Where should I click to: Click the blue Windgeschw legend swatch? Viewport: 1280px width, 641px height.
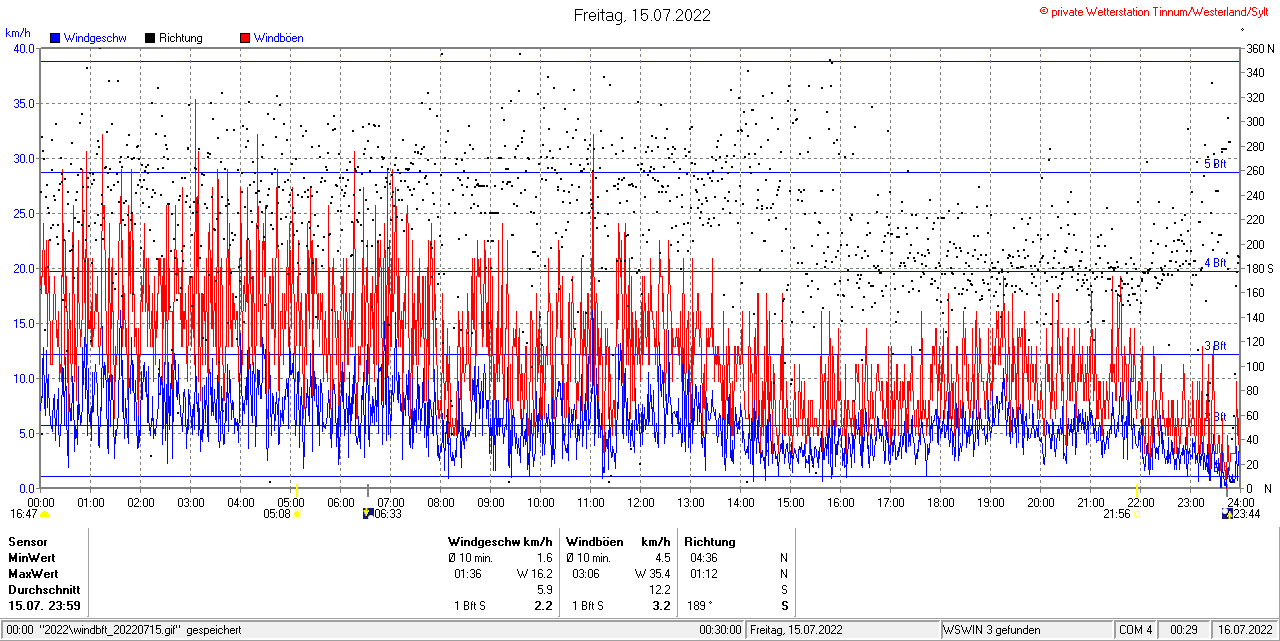[x=55, y=38]
